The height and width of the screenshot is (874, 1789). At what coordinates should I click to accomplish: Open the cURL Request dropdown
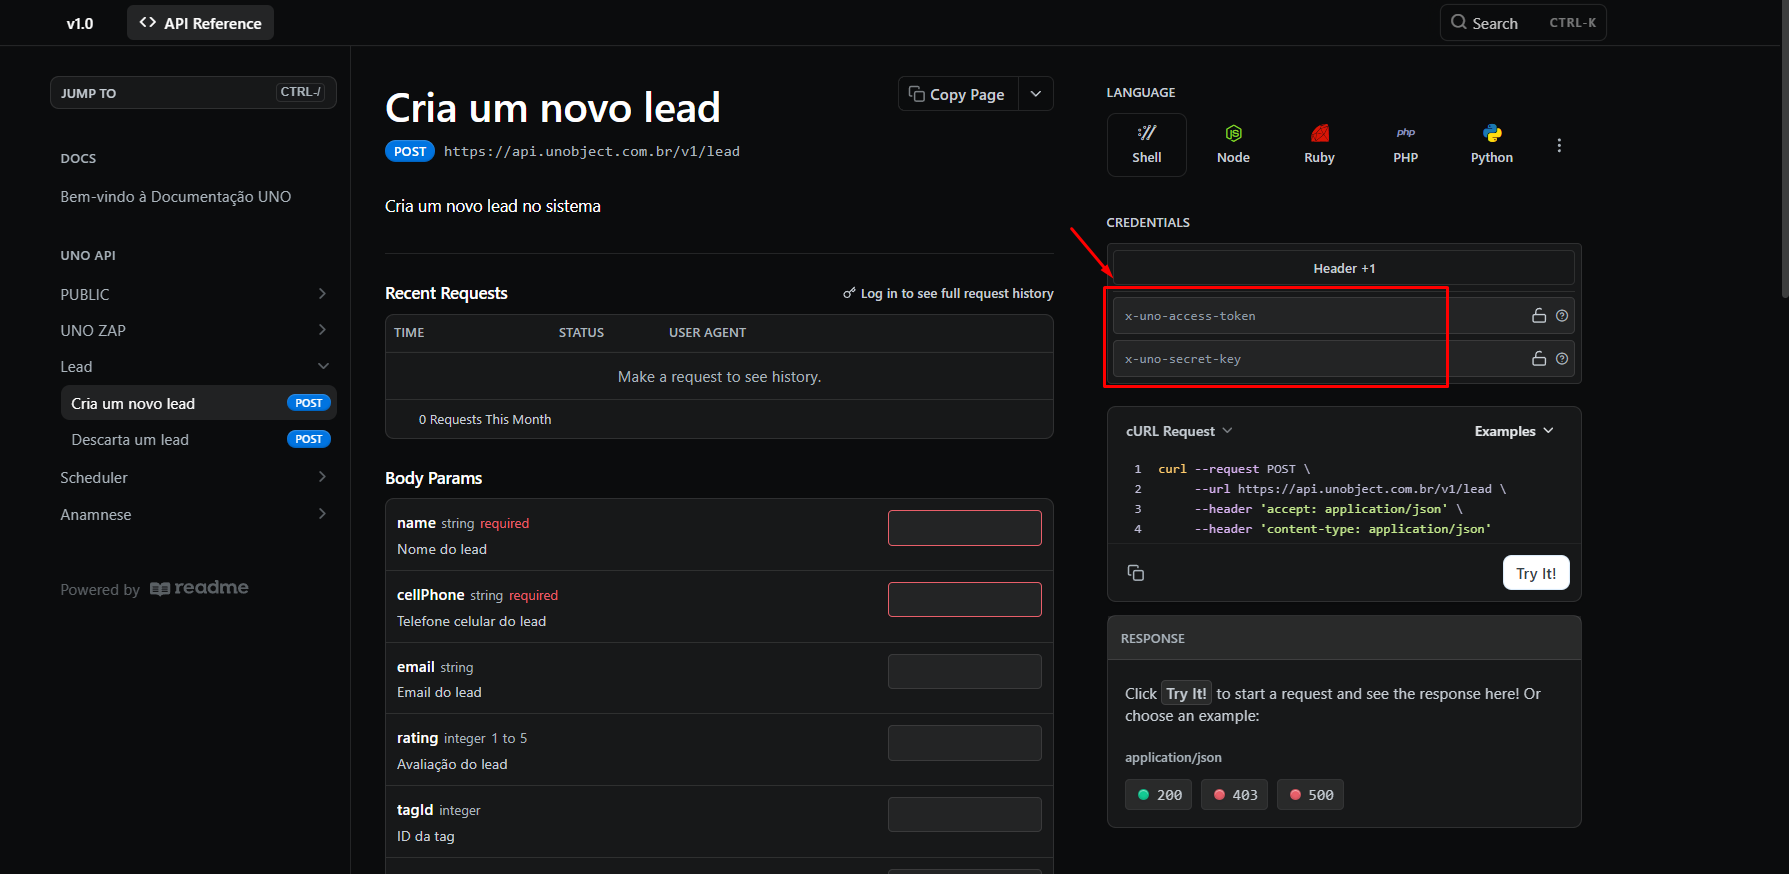click(1179, 431)
